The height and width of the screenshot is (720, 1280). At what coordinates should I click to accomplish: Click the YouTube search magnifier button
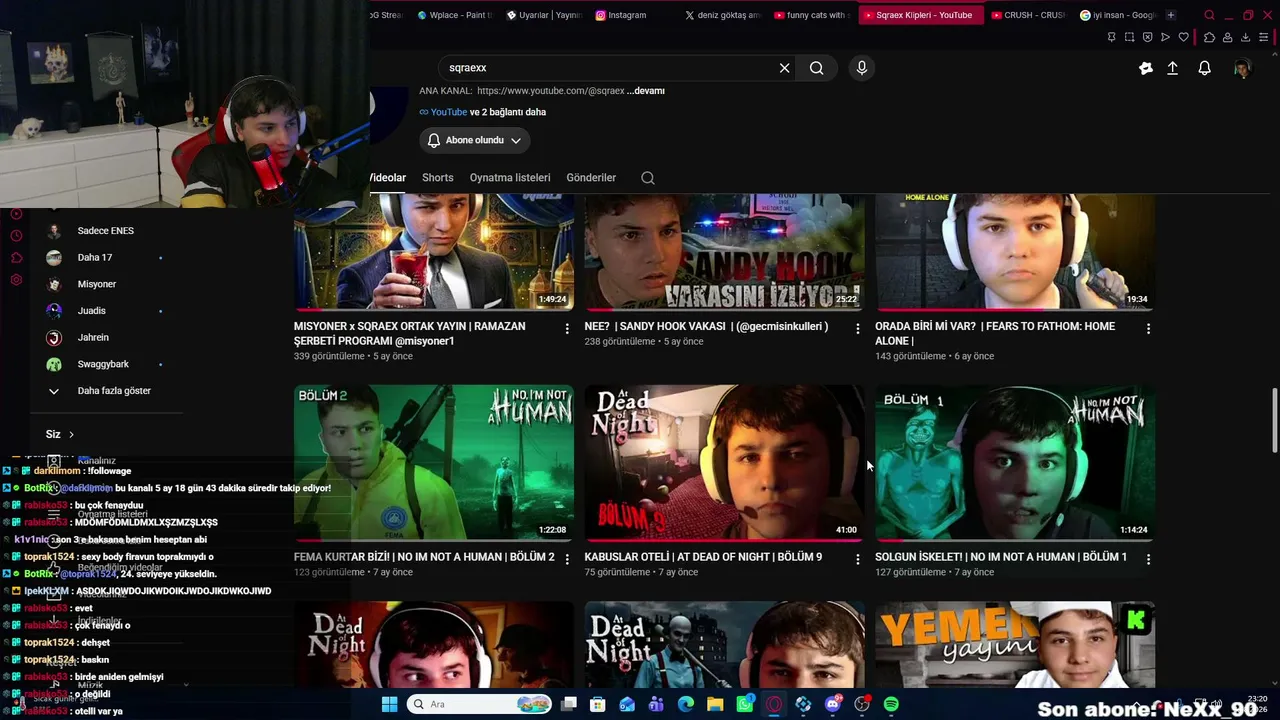(x=817, y=68)
